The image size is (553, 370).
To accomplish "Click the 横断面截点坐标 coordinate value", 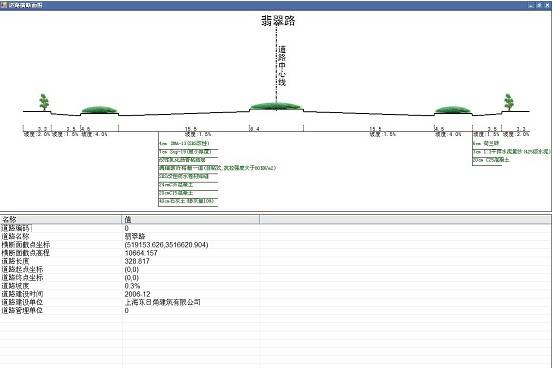I will 166,245.
